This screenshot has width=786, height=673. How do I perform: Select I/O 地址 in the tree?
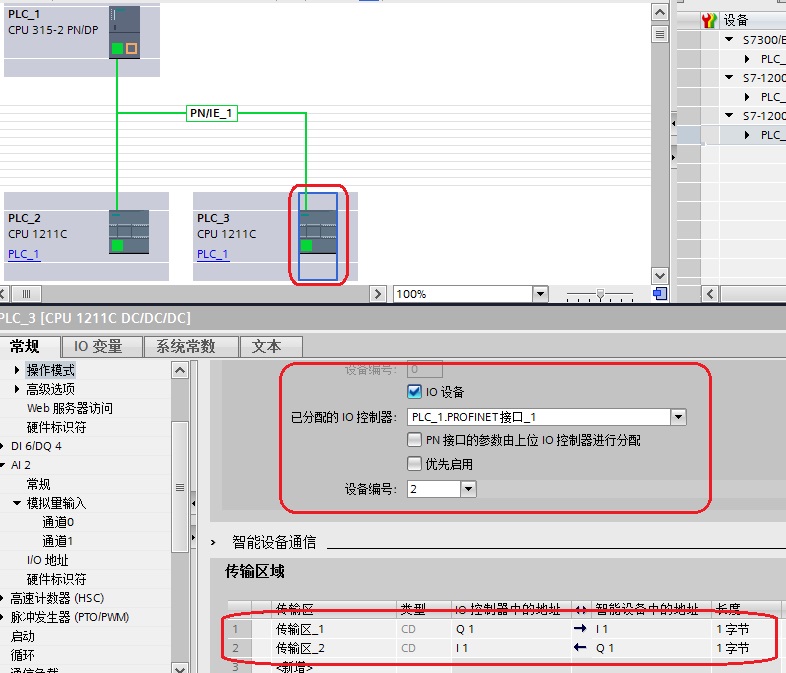pyautogui.click(x=48, y=560)
